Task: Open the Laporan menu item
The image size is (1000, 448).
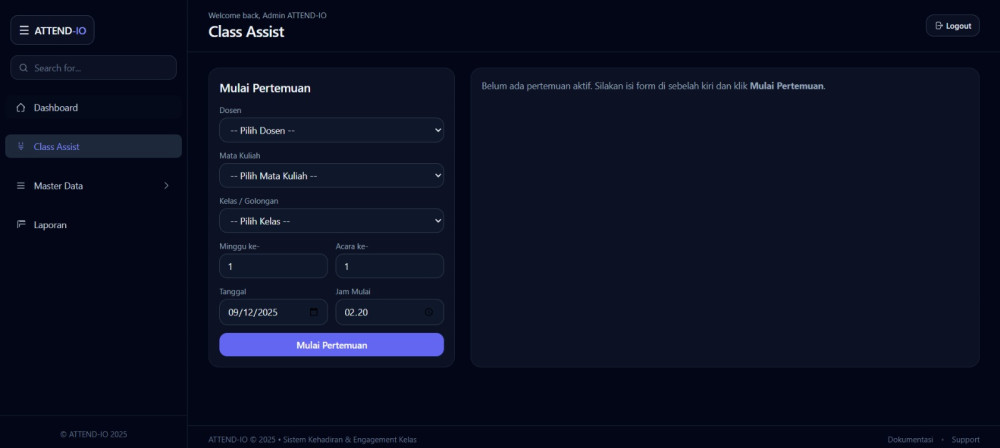Action: click(x=50, y=225)
